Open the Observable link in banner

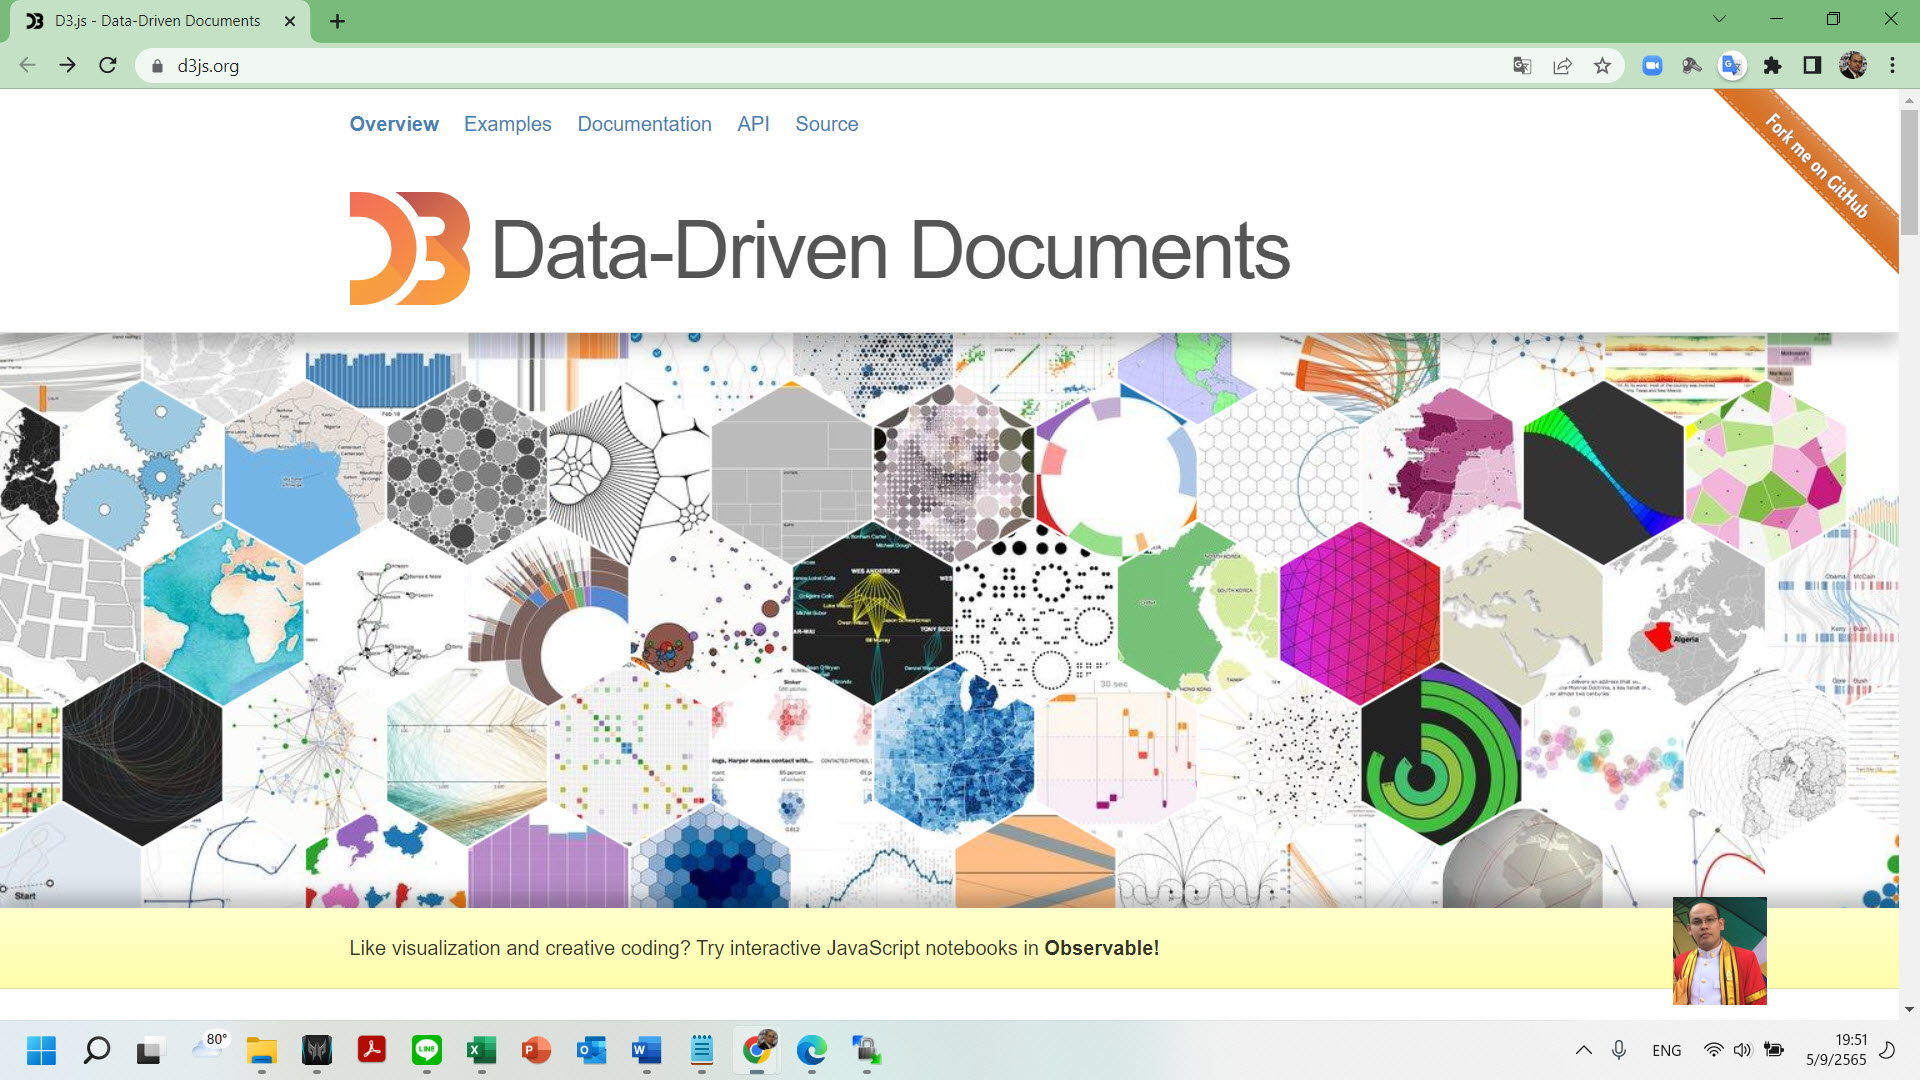[x=1101, y=948]
